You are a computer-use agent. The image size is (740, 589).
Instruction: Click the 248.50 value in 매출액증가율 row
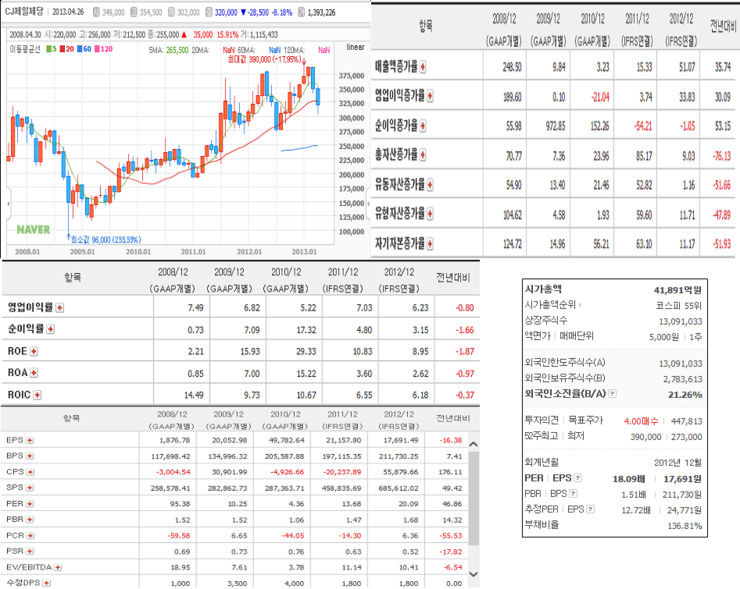click(x=512, y=67)
